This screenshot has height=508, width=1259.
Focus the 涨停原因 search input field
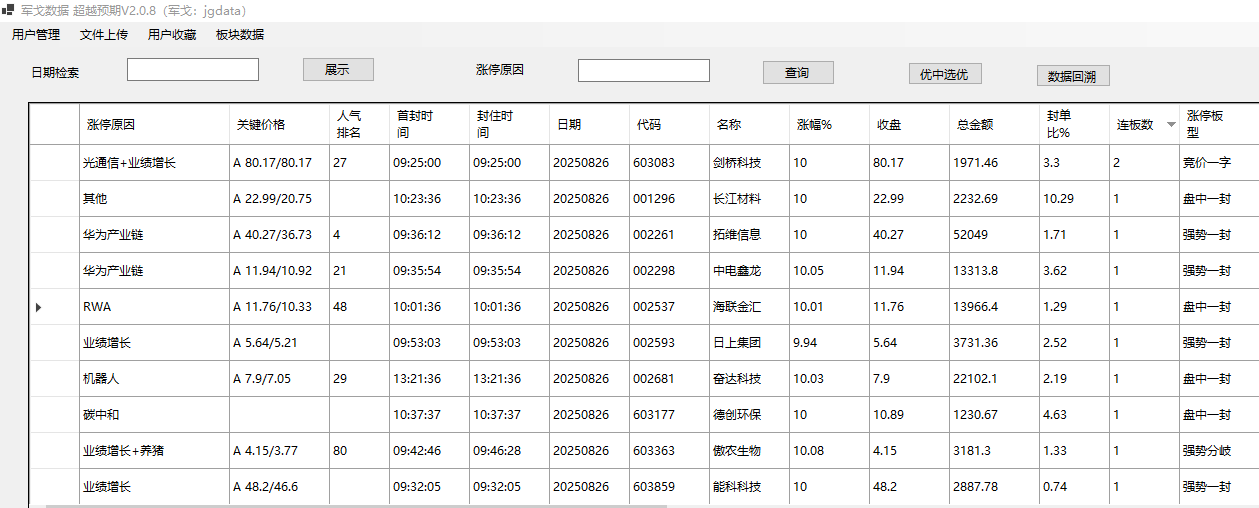point(644,71)
